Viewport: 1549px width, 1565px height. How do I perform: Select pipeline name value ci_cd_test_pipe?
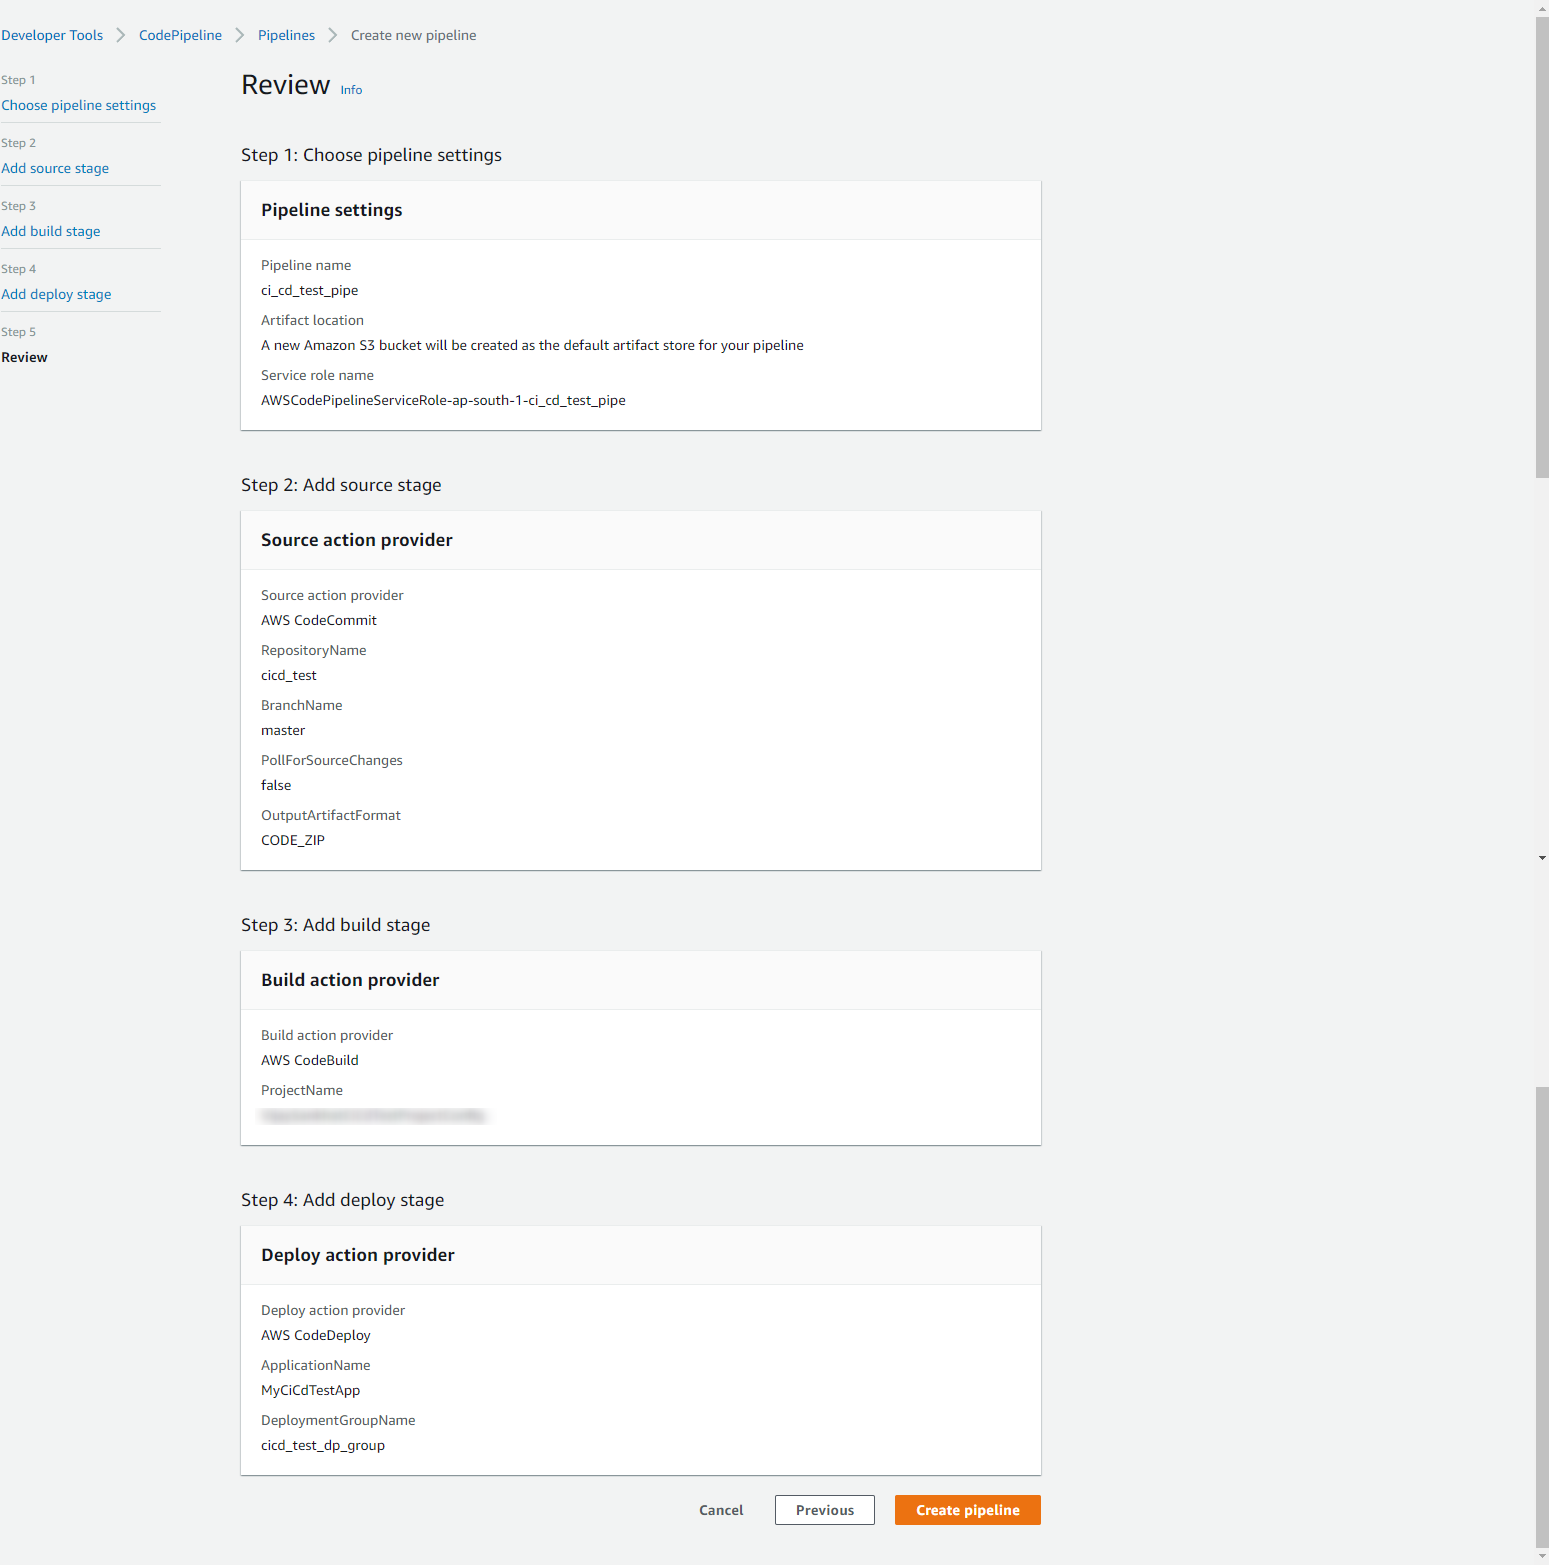[x=309, y=290]
